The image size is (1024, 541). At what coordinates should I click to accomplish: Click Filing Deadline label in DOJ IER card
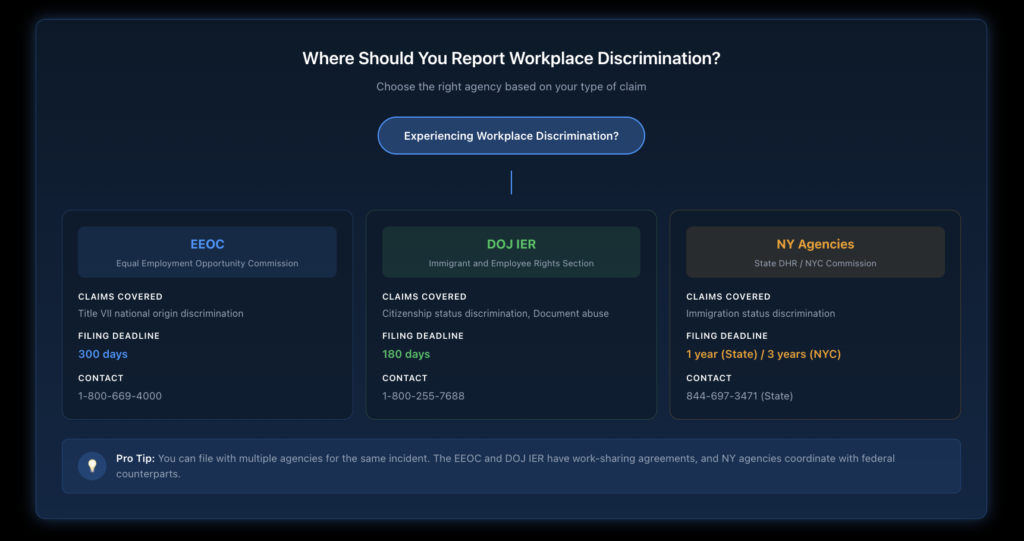(423, 336)
